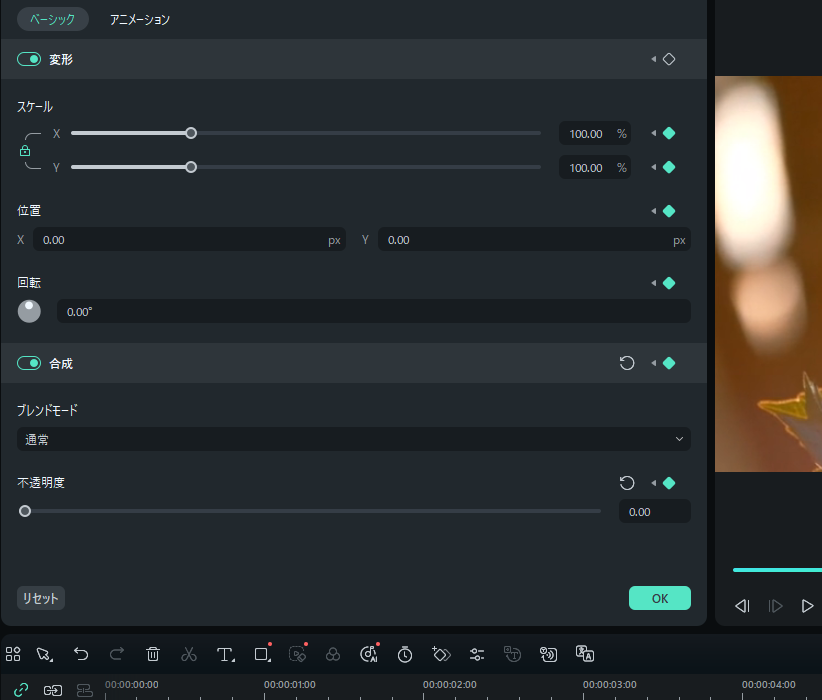Click the 不透明度 opacity slider handle

pos(25,511)
